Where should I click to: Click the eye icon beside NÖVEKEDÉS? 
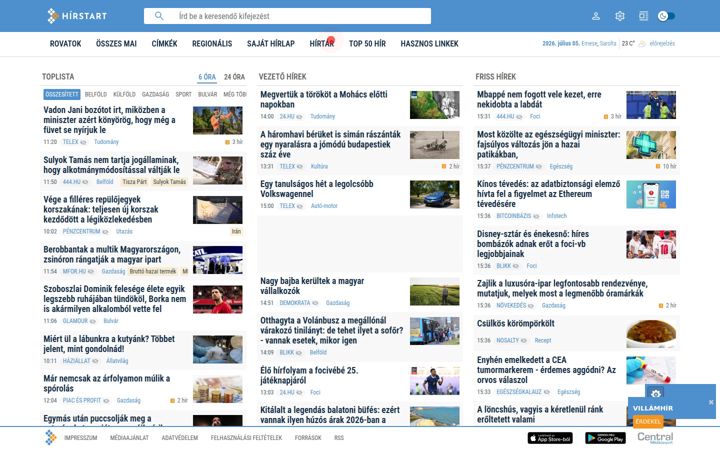tap(531, 305)
